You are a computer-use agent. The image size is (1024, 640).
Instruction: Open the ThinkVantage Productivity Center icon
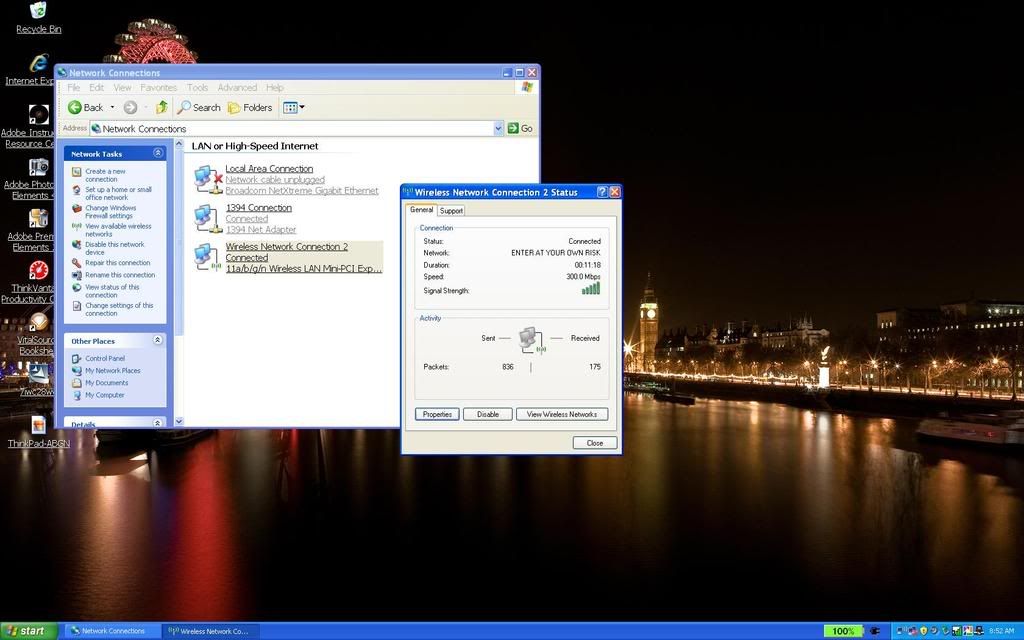(x=38, y=271)
